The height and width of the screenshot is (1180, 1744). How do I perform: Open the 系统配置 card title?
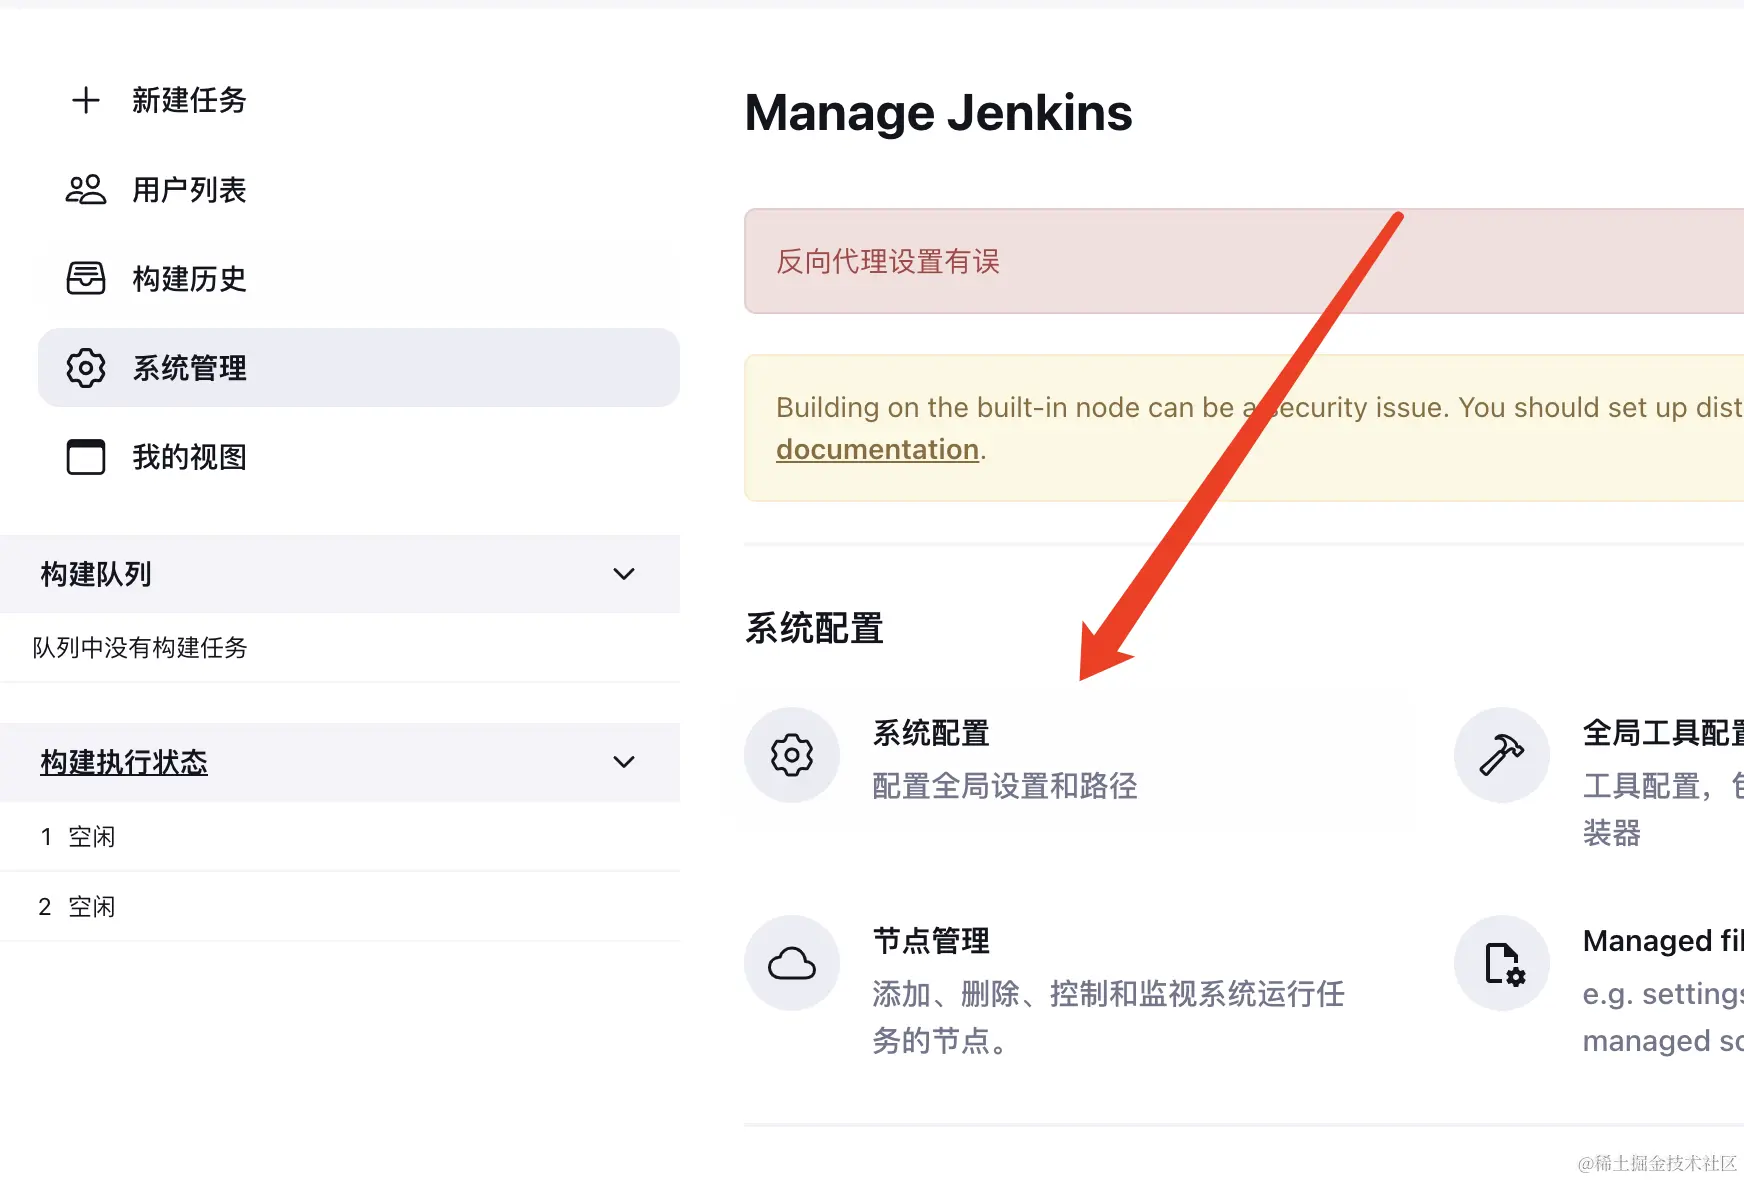(x=931, y=733)
